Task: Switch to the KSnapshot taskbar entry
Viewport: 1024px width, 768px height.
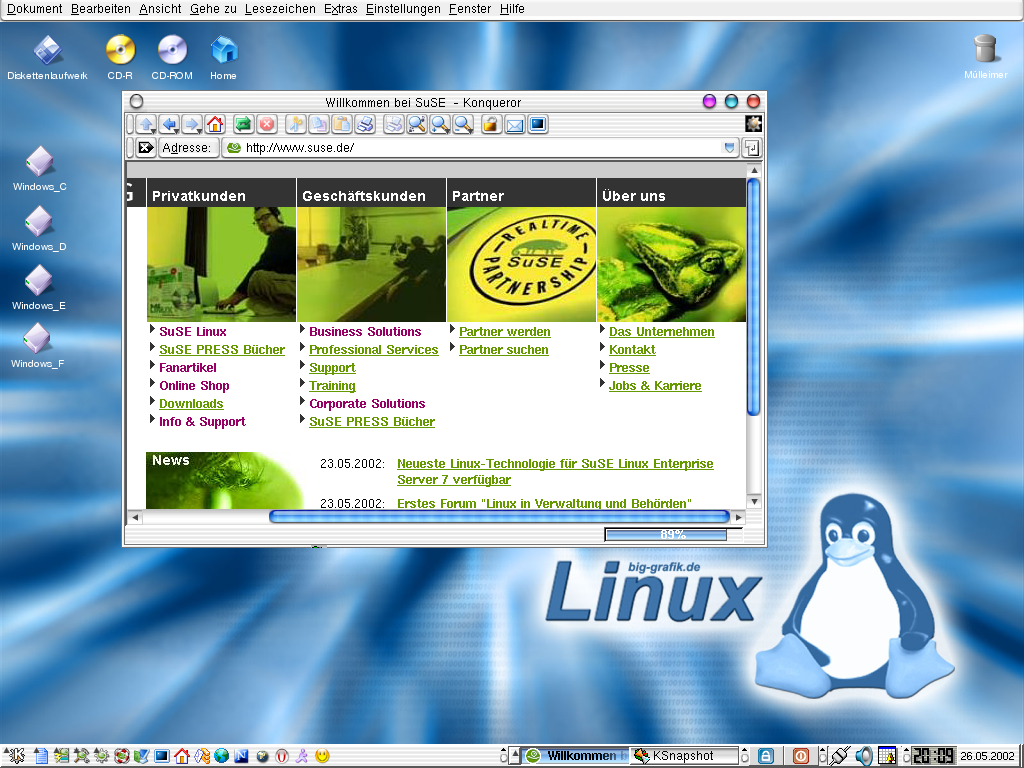Action: 684,756
